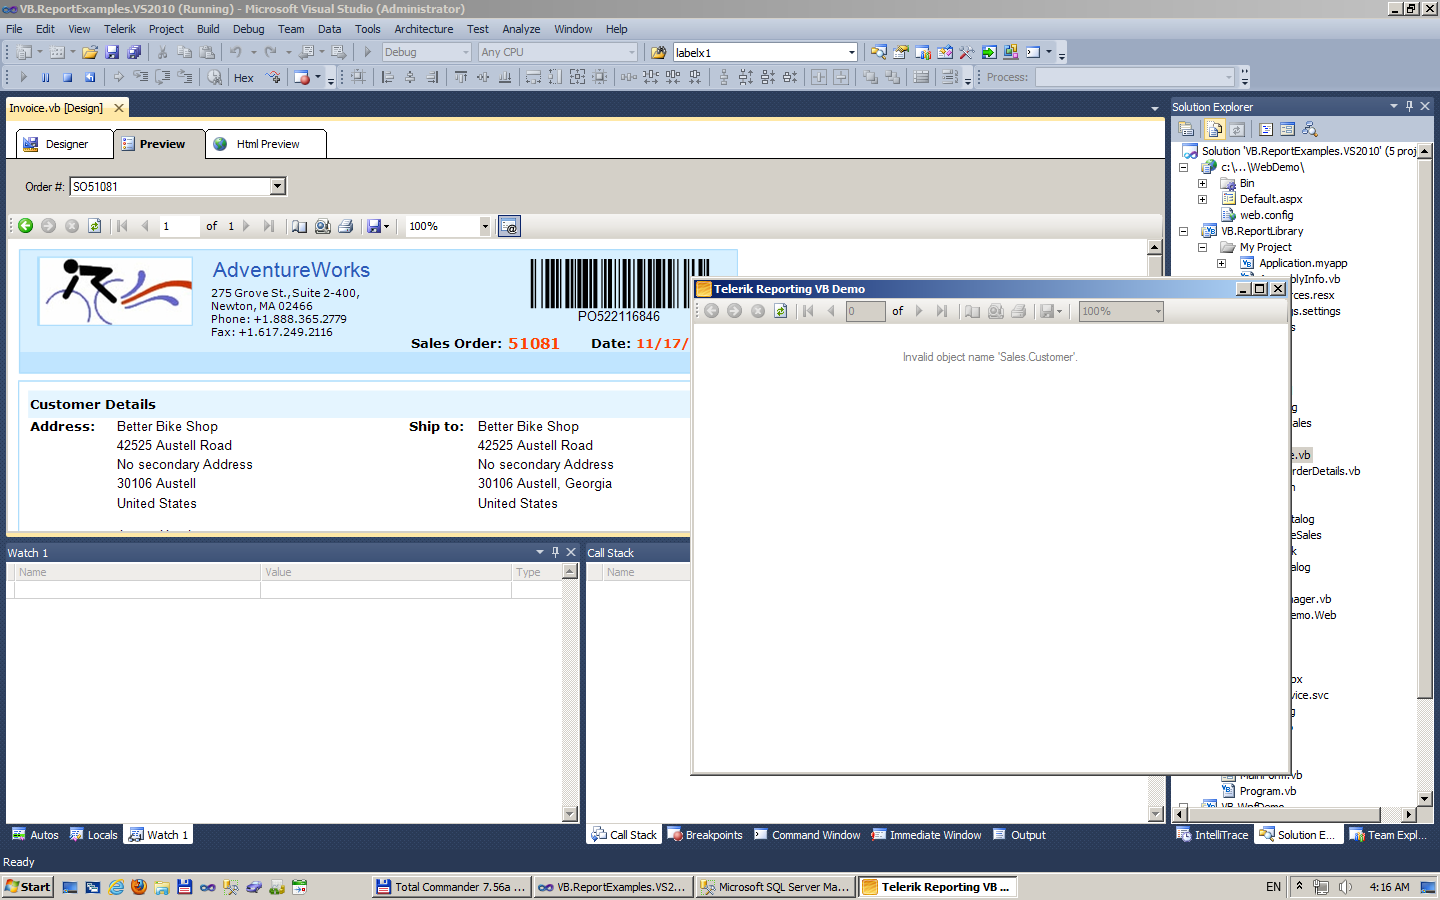Open Internet Explorer from the quick launch bar
The width and height of the screenshot is (1440, 900).
pos(116,887)
